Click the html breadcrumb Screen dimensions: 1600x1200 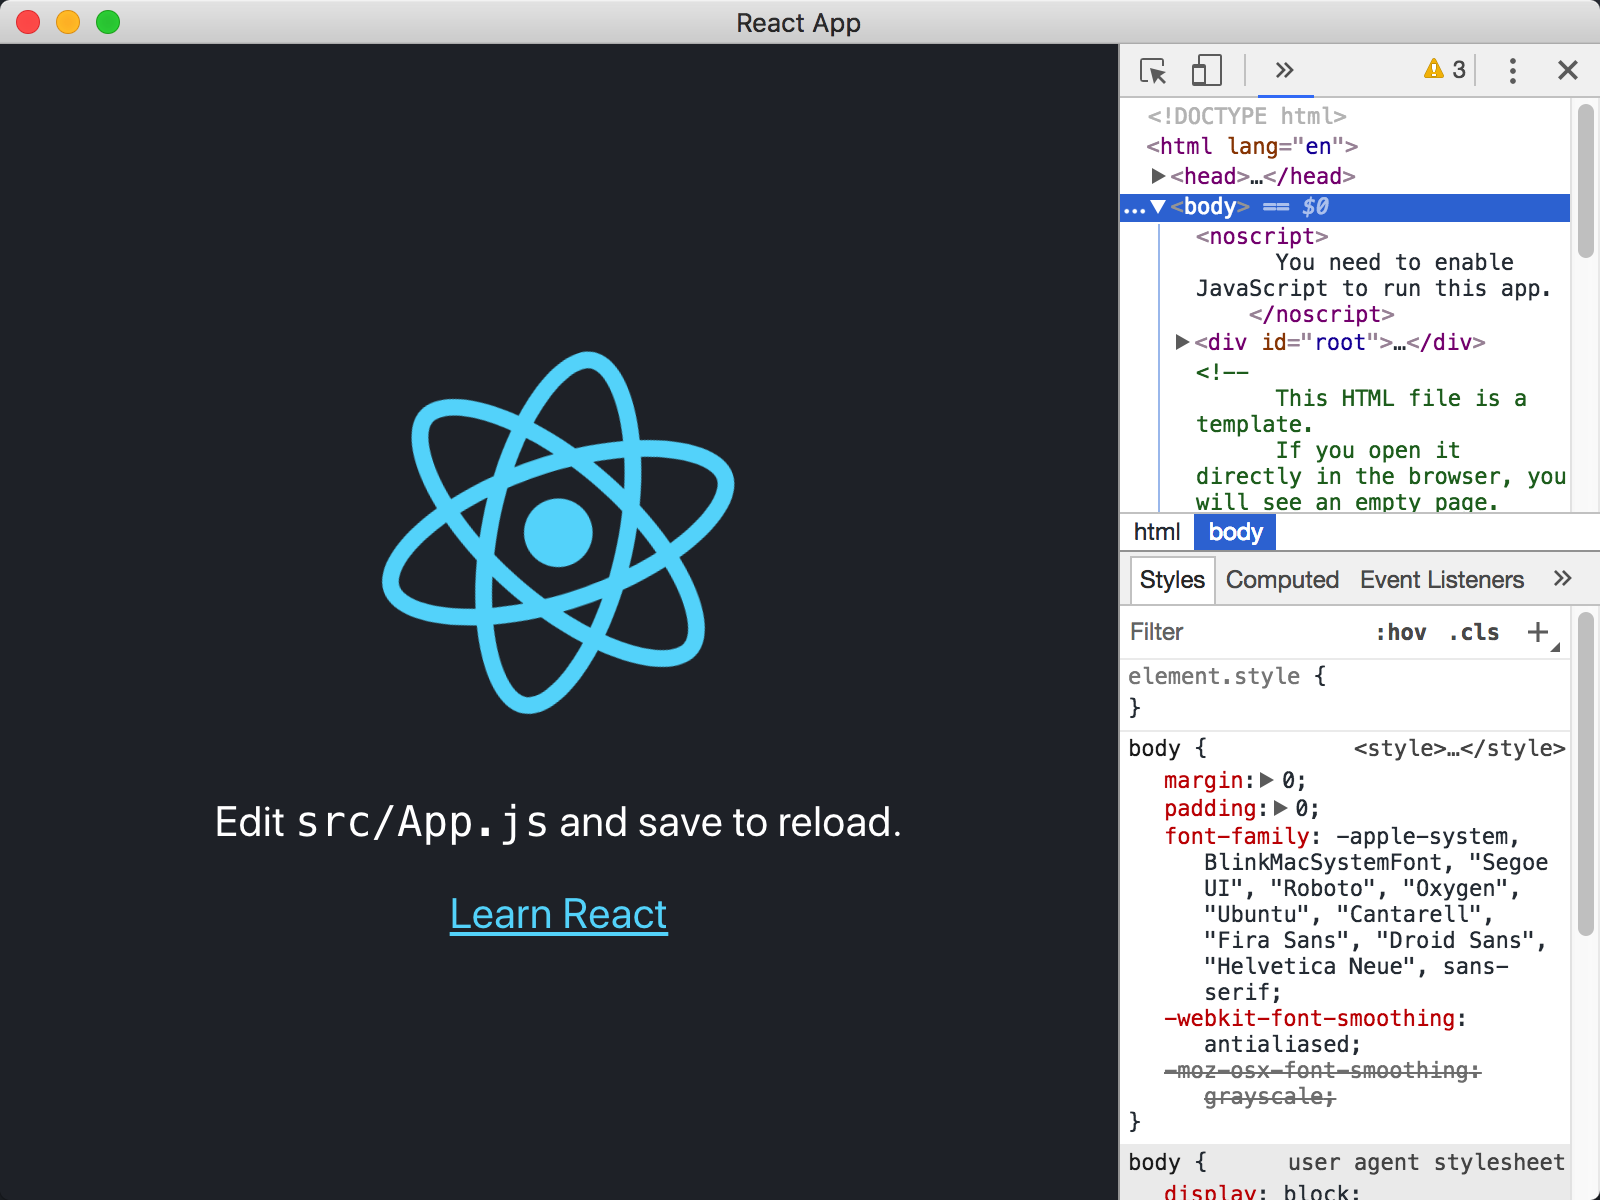pyautogui.click(x=1157, y=532)
